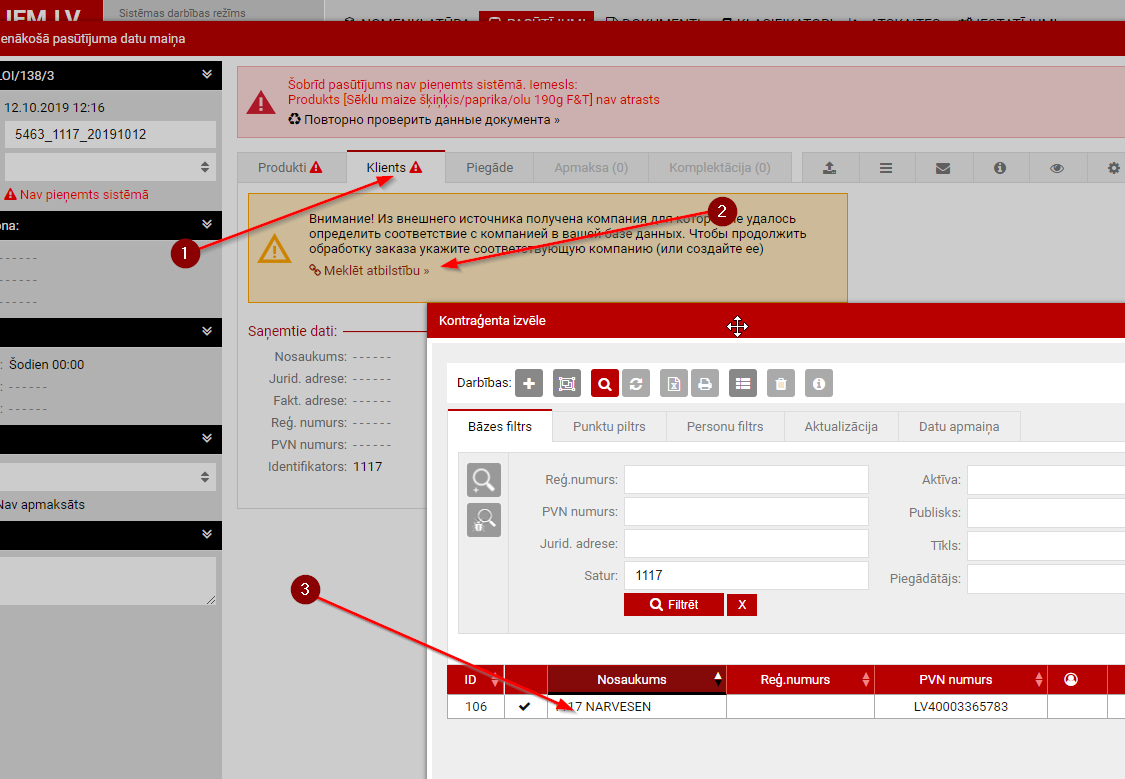Screen dimensions: 1125x779
Task: Switch to the Punktu piltrs tab
Action: pos(609,426)
